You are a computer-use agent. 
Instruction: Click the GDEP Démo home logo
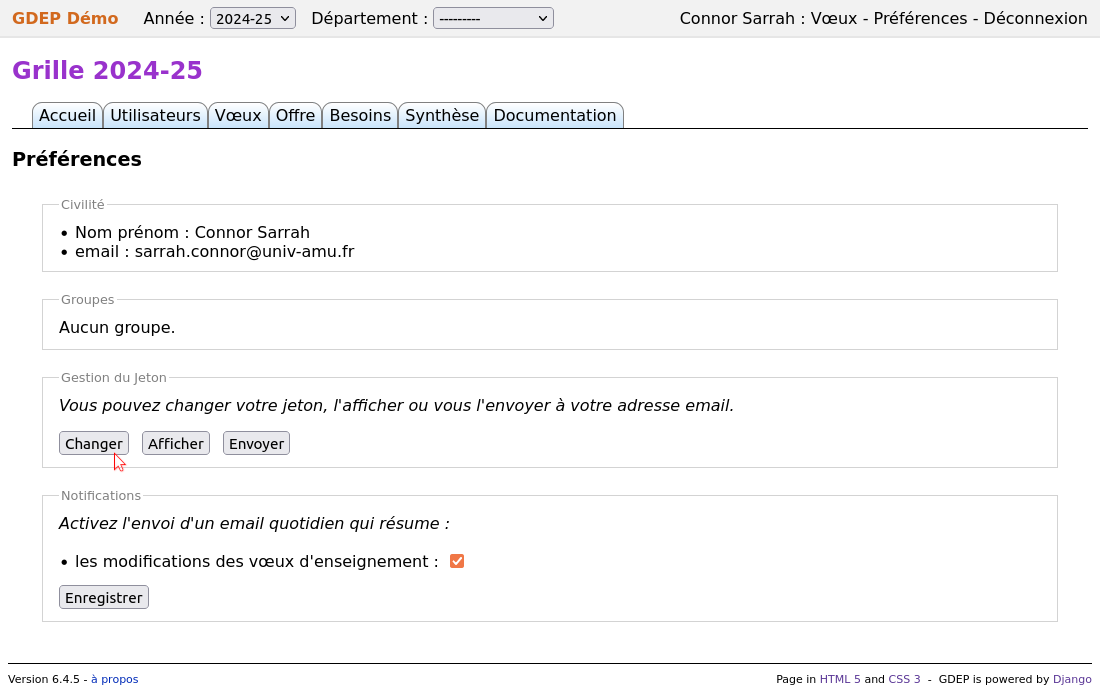(x=64, y=18)
